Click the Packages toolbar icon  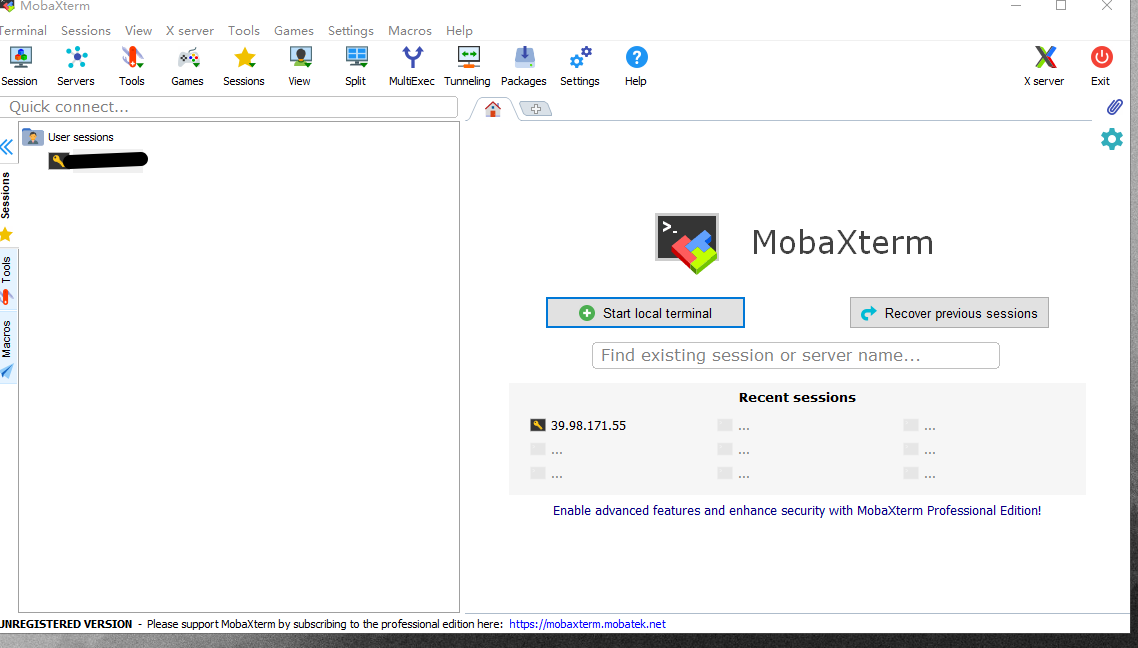(523, 66)
